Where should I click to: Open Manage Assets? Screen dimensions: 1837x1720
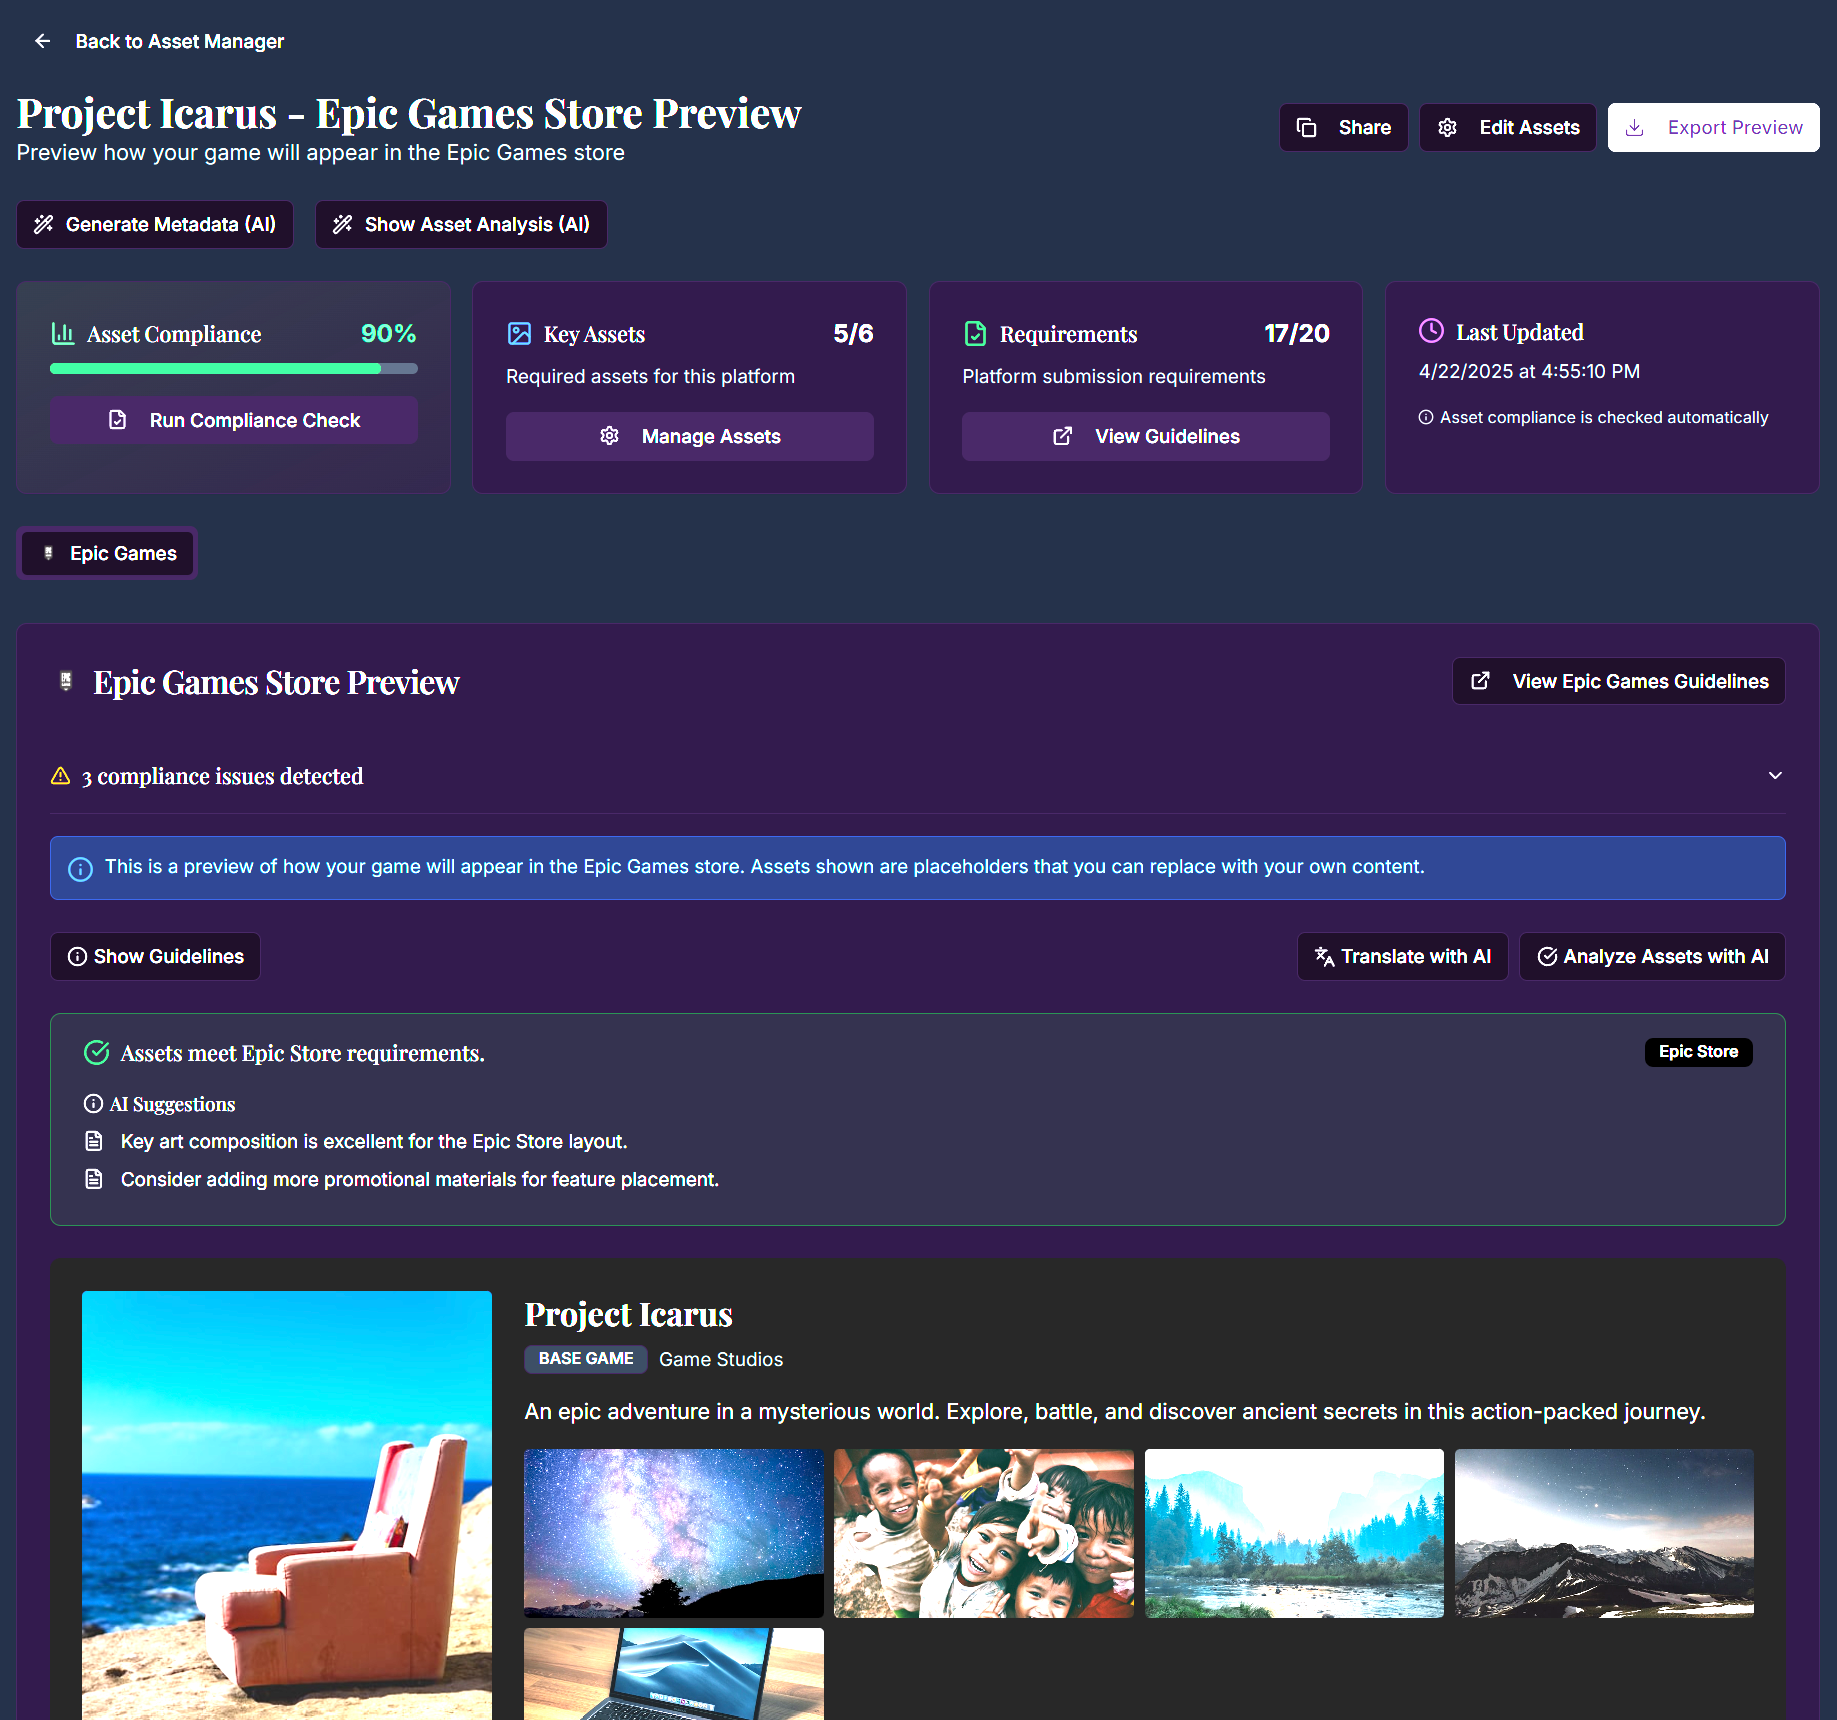point(690,436)
